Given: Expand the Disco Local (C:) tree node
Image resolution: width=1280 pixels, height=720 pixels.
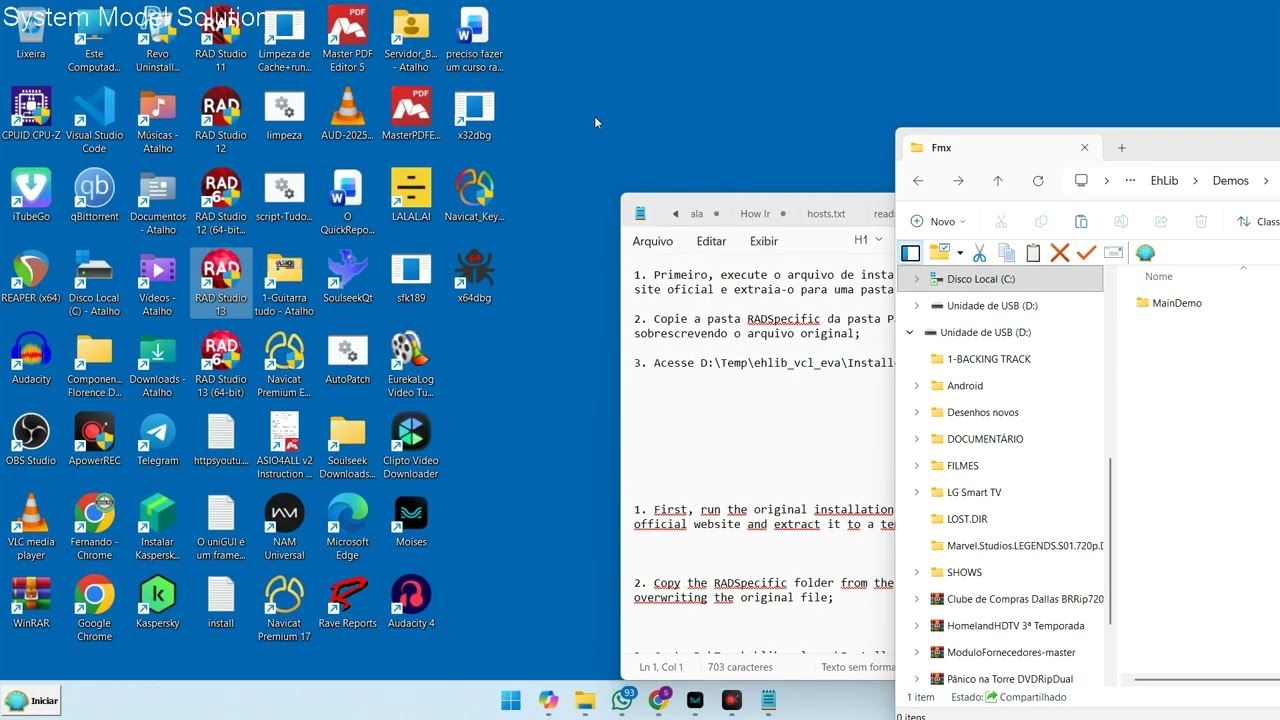Looking at the screenshot, I should [916, 279].
